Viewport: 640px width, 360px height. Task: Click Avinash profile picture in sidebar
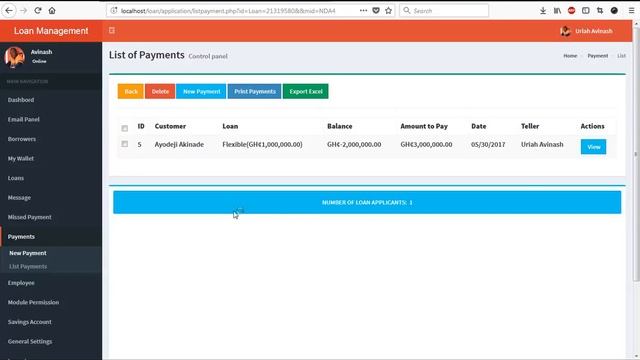[14, 56]
